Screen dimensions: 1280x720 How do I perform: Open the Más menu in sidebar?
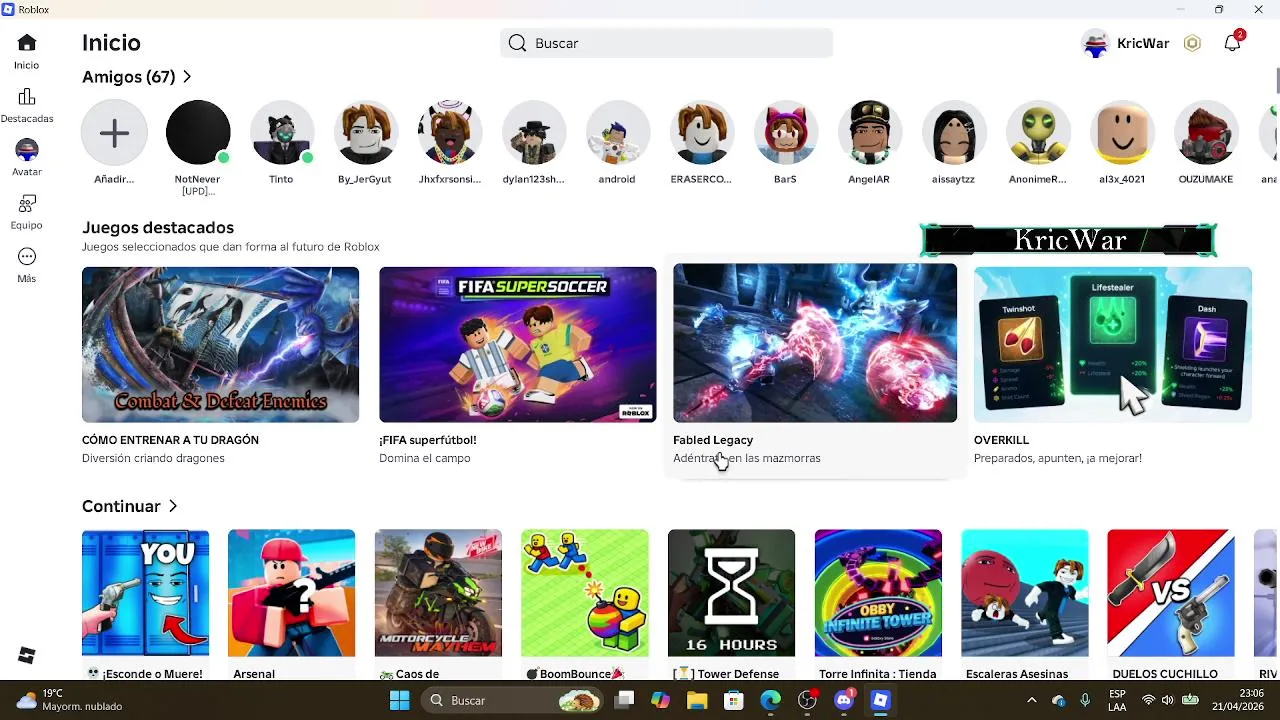tap(27, 265)
